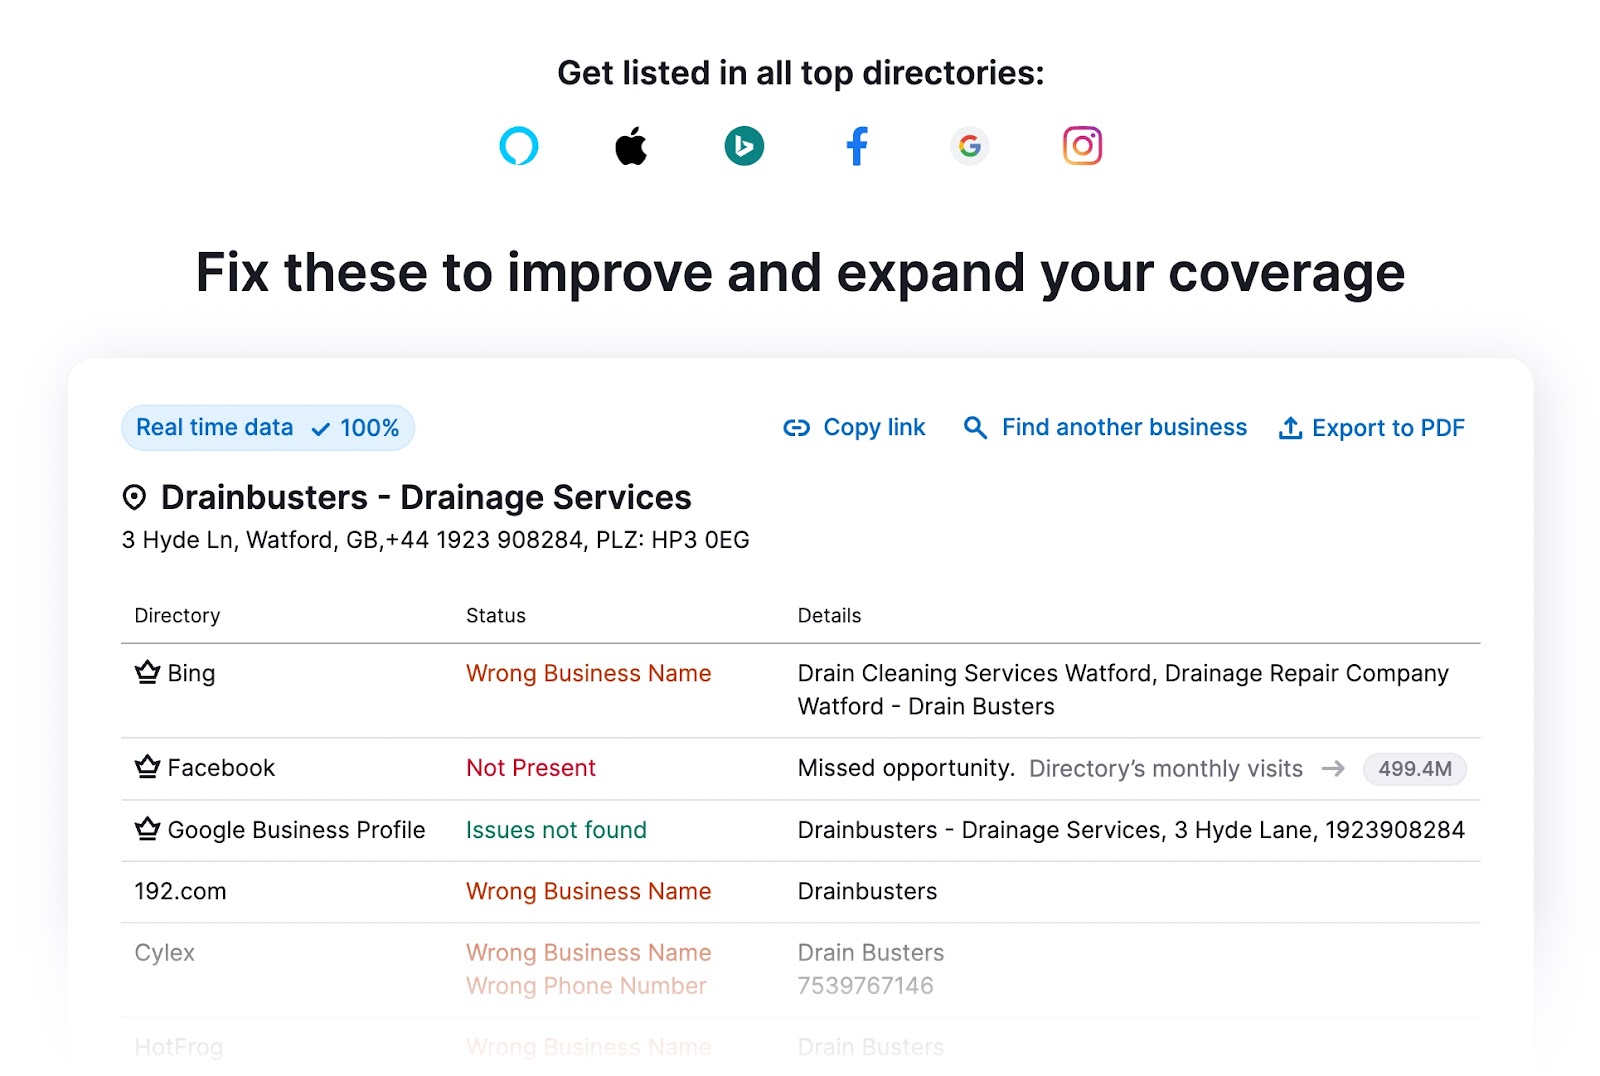Viewport: 1600px width, 1076px height.
Task: Click the Bing logo in the directory row
Action: pyautogui.click(x=744, y=145)
